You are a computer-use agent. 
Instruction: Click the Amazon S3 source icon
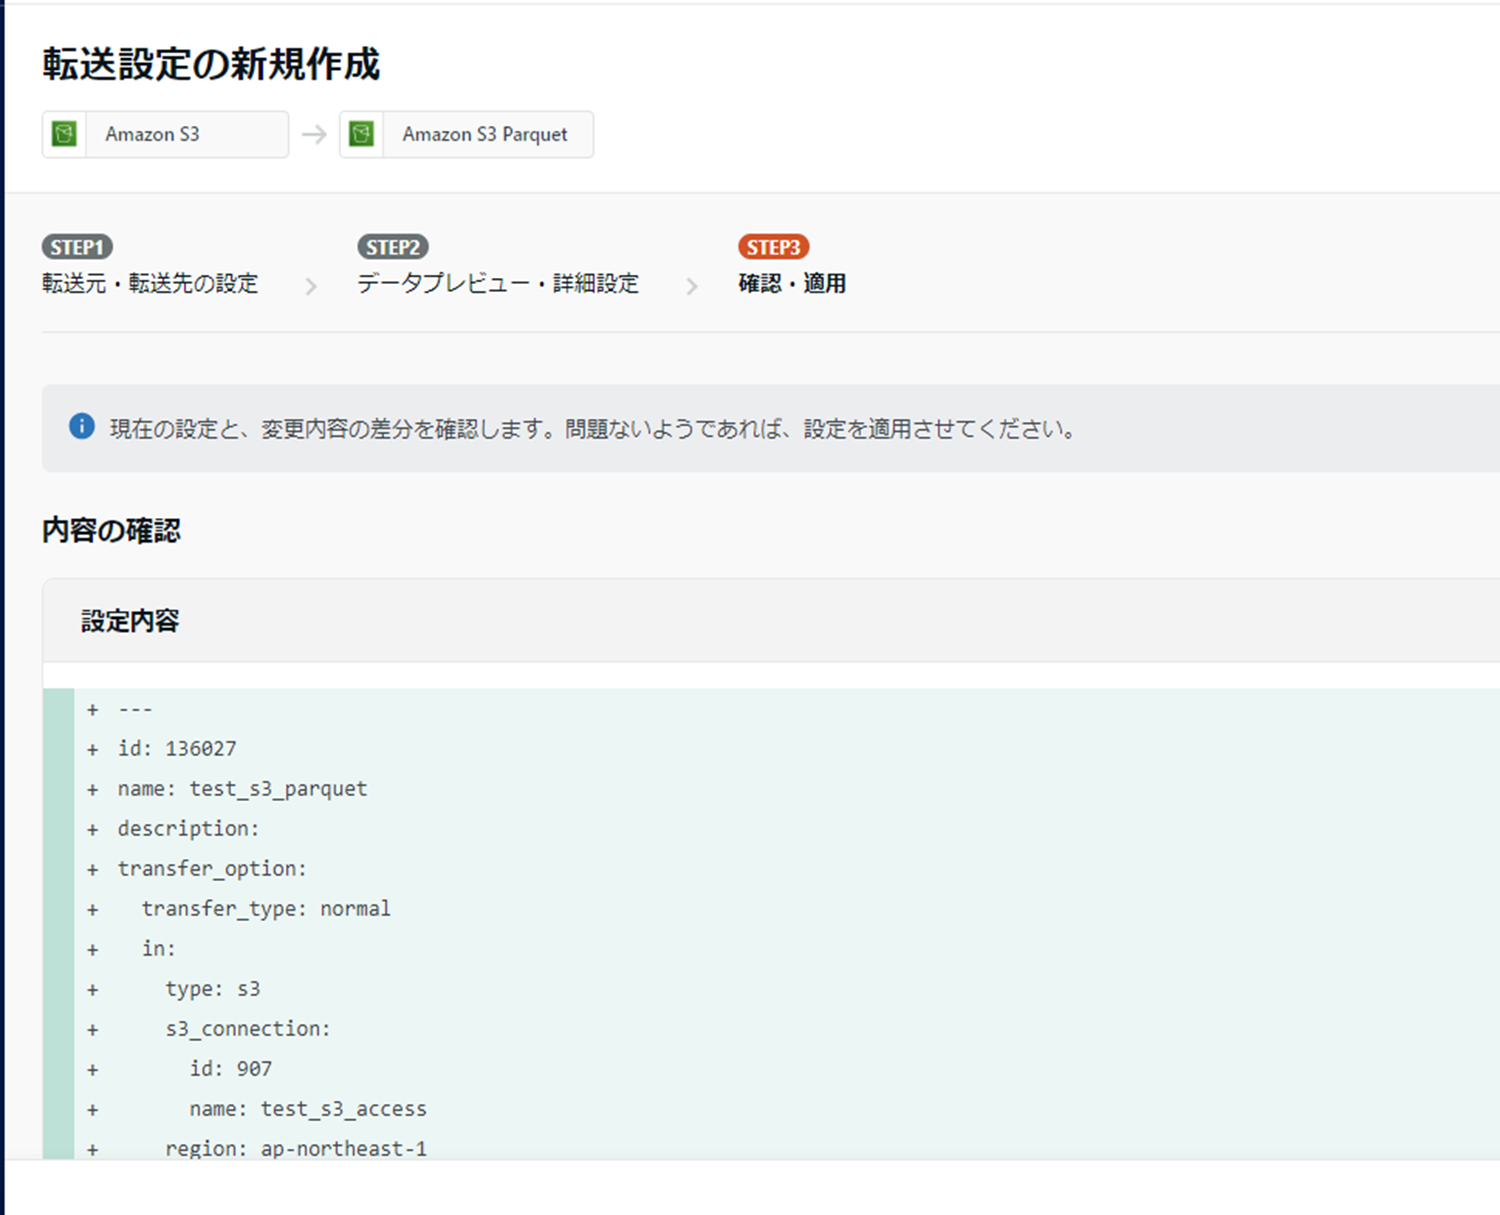[x=64, y=134]
